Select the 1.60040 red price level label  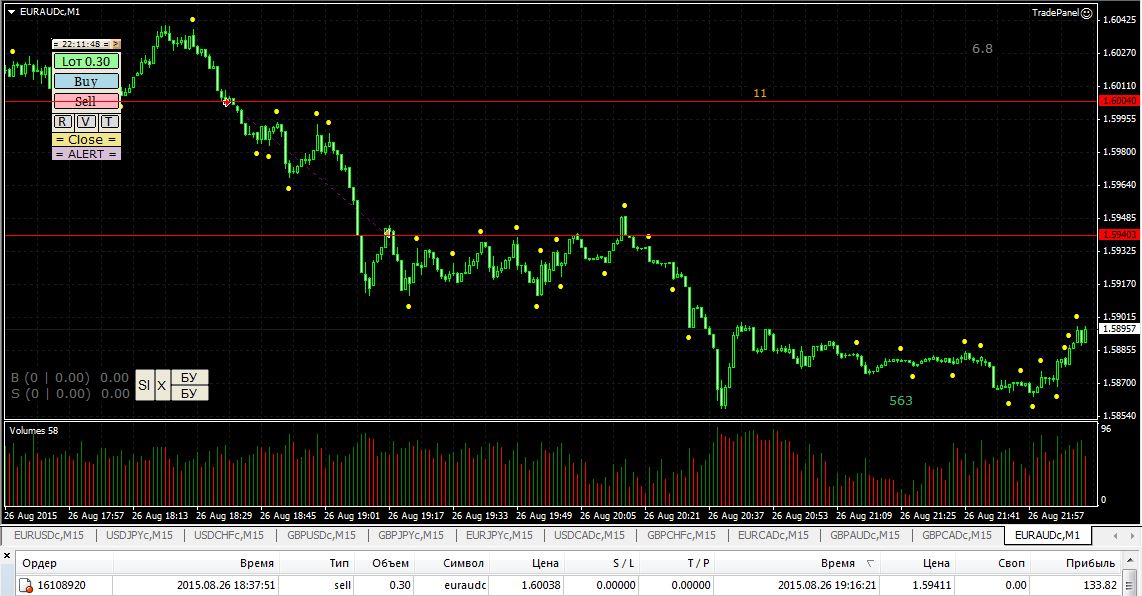[1119, 101]
